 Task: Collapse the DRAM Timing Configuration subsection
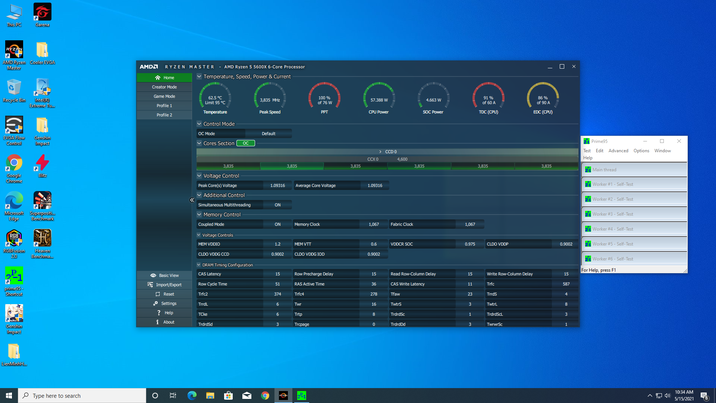tap(199, 265)
